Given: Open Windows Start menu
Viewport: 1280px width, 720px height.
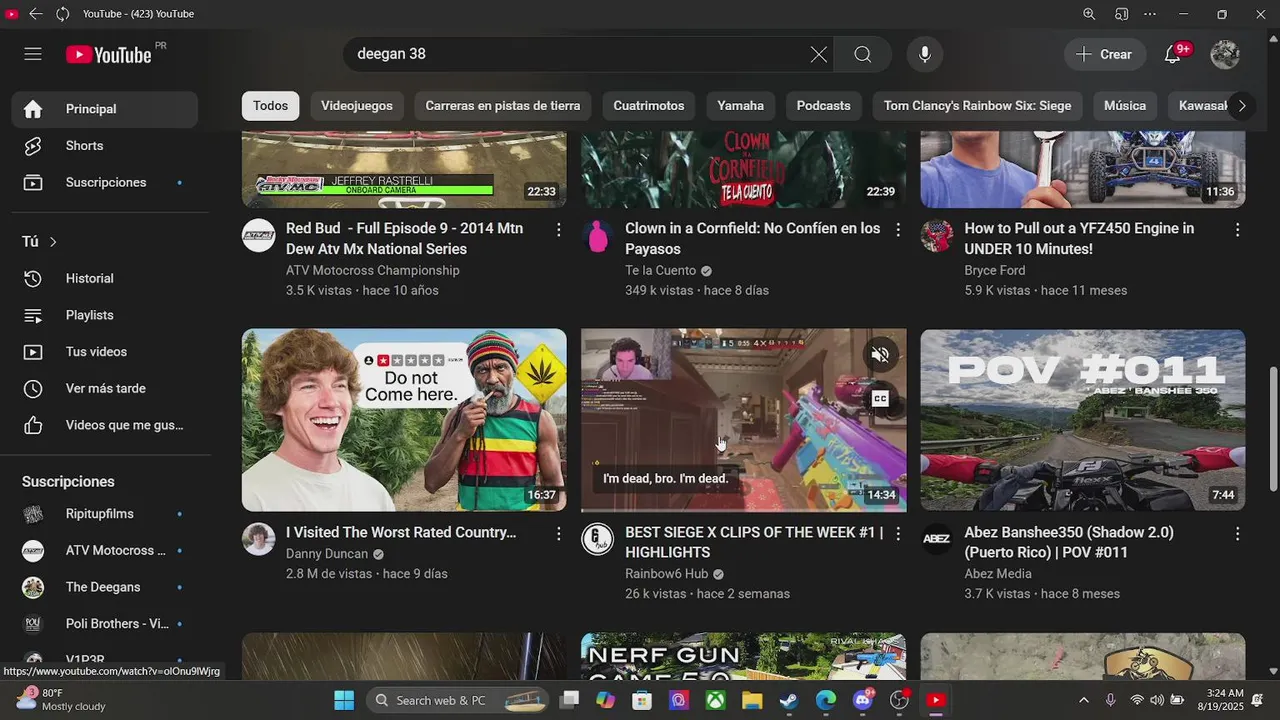Looking at the screenshot, I should (x=344, y=700).
